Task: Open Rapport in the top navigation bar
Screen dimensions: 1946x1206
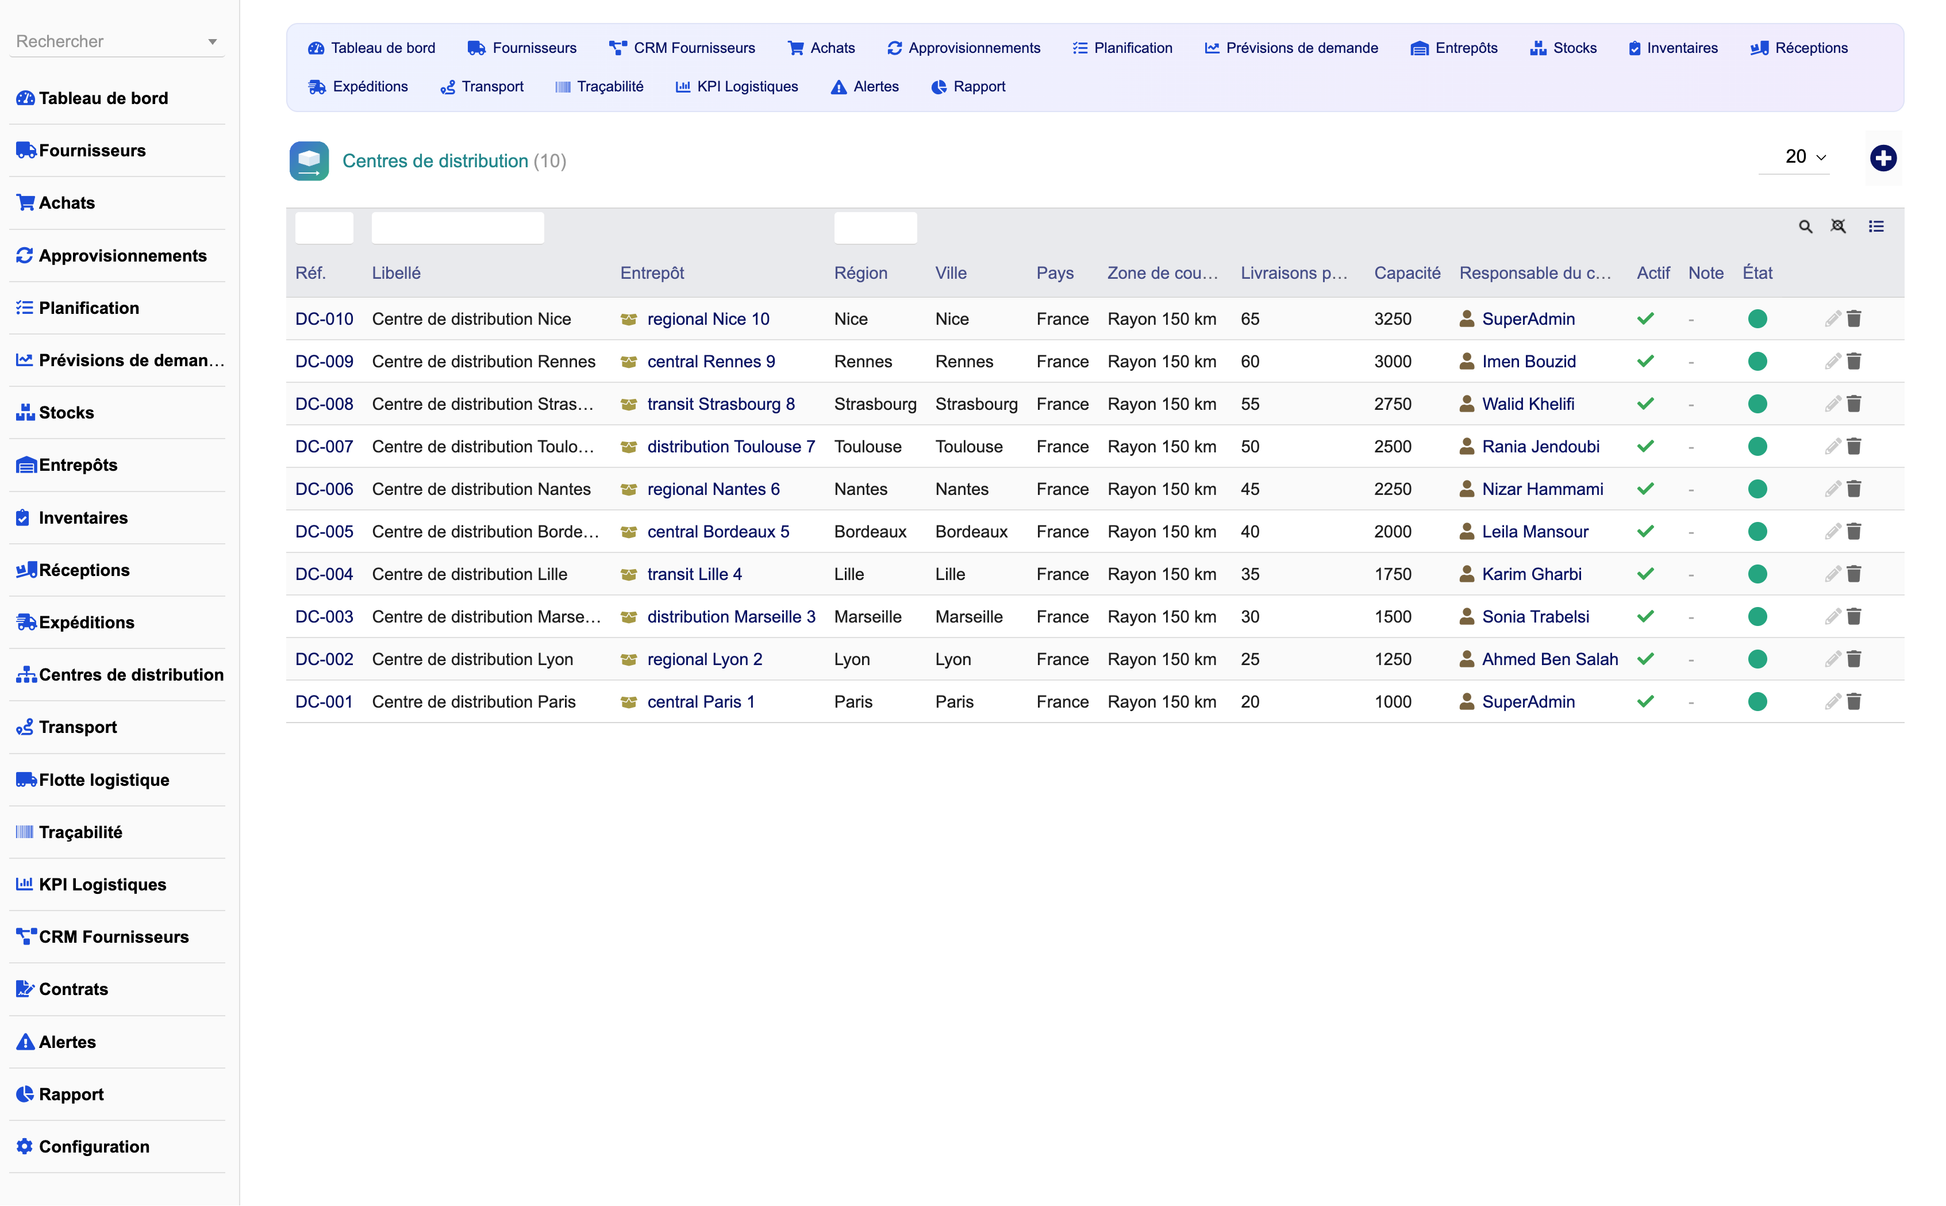Action: [968, 87]
